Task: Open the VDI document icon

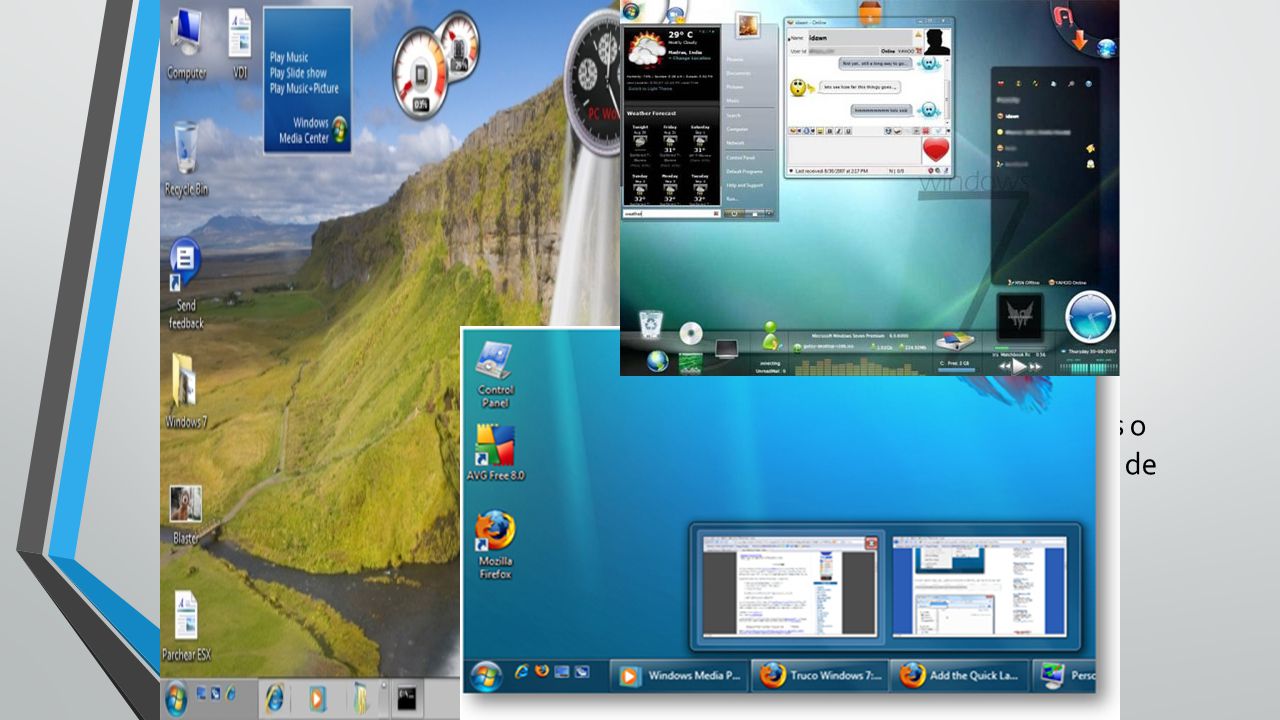Action: coord(240,43)
